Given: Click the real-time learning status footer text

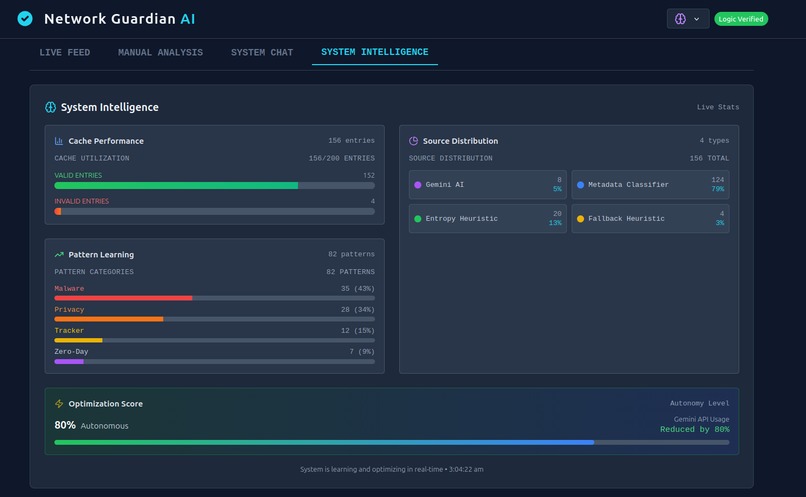Looking at the screenshot, I should pyautogui.click(x=392, y=469).
